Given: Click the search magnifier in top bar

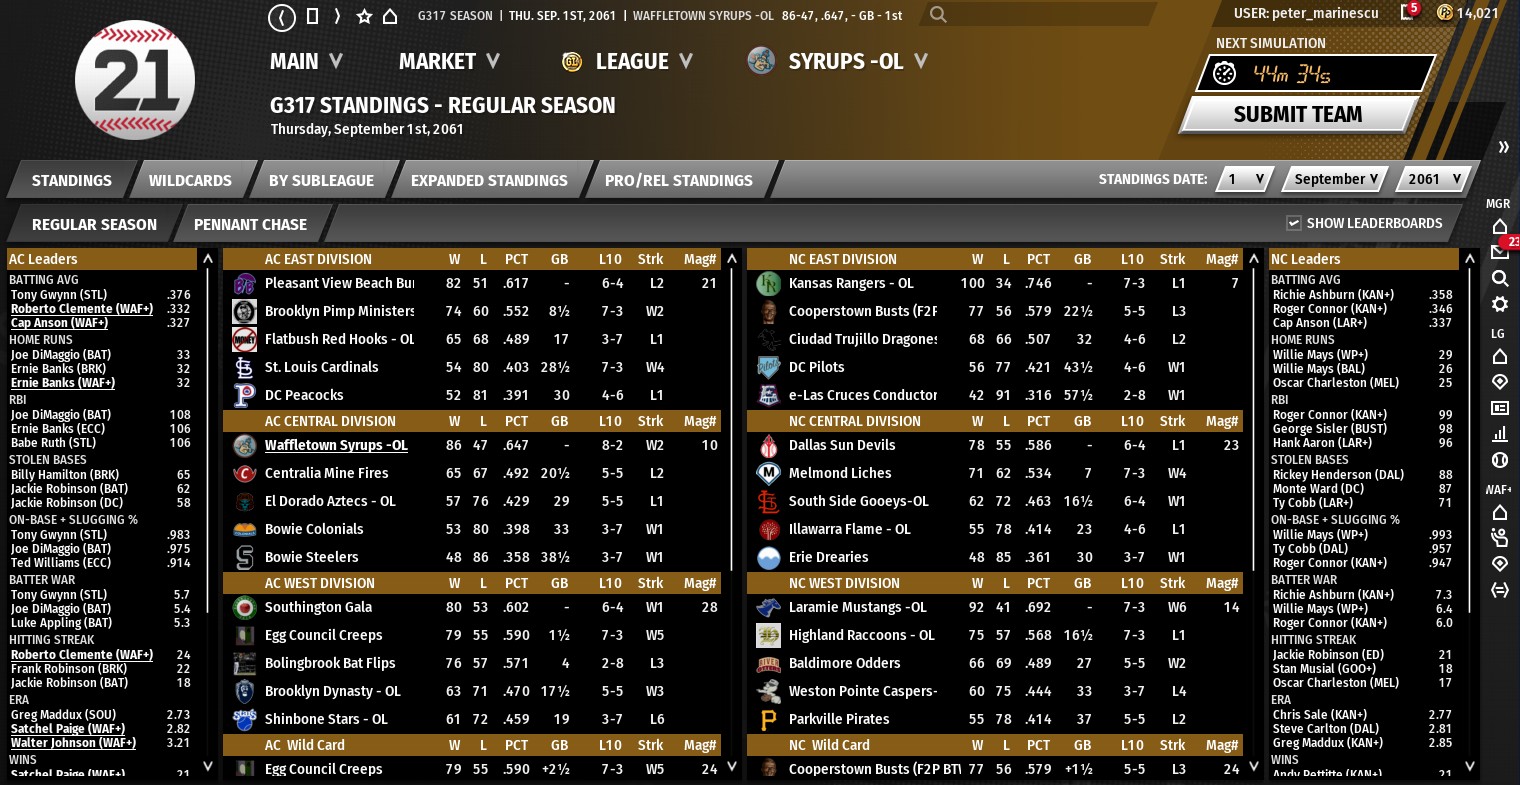Looking at the screenshot, I should [938, 15].
